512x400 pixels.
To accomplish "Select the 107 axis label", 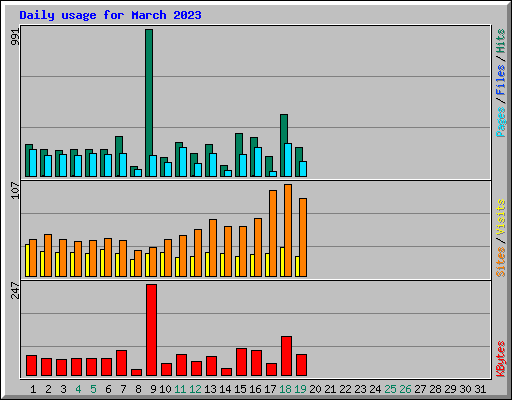I will click(x=16, y=190).
